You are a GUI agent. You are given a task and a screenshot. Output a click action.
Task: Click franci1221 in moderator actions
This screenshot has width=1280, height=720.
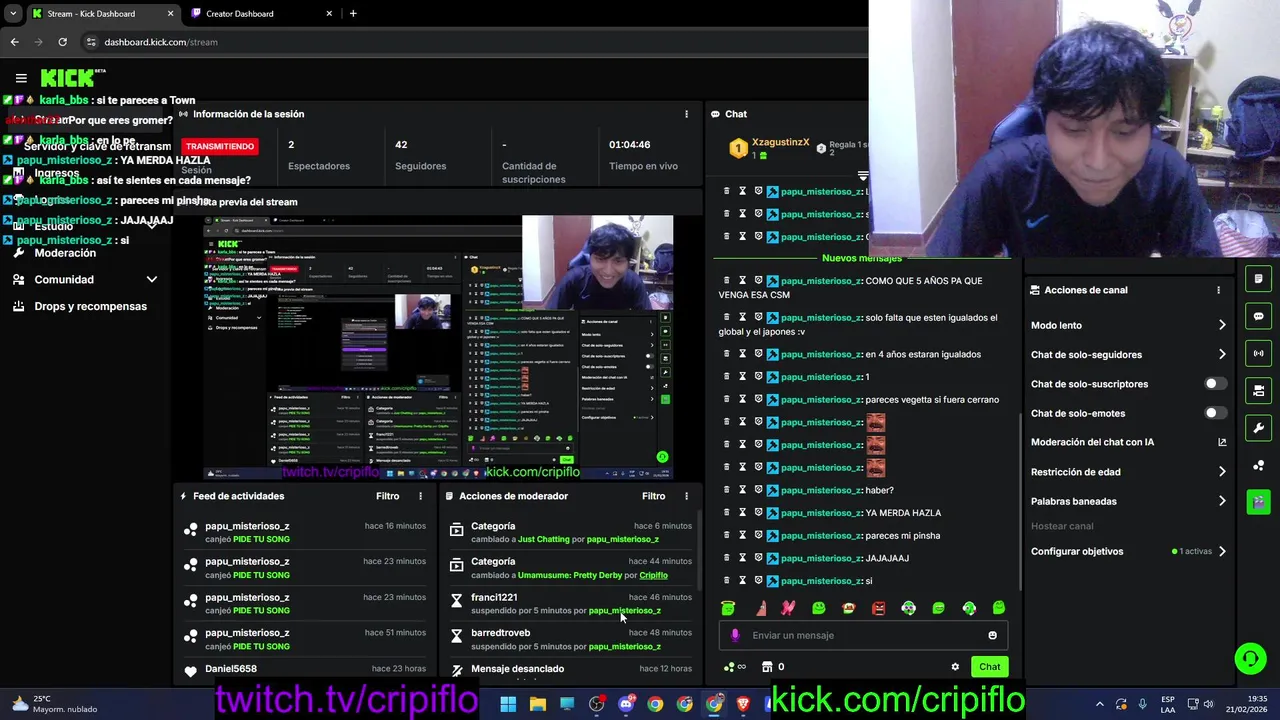click(494, 597)
